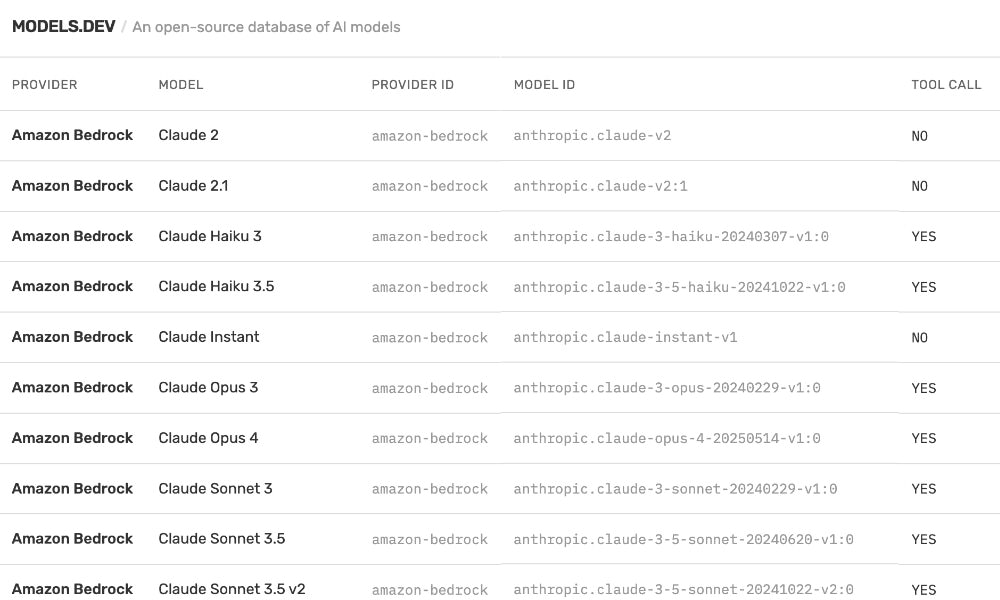Select the Claude Opus 4 model name
This screenshot has height=600, width=1000.
(208, 438)
